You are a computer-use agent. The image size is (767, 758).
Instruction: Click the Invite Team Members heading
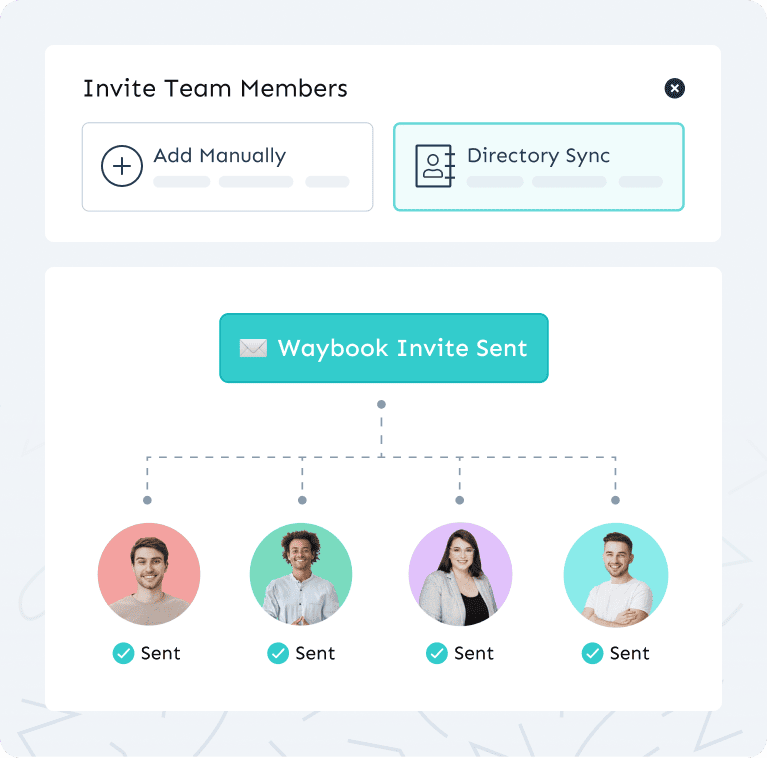215,89
